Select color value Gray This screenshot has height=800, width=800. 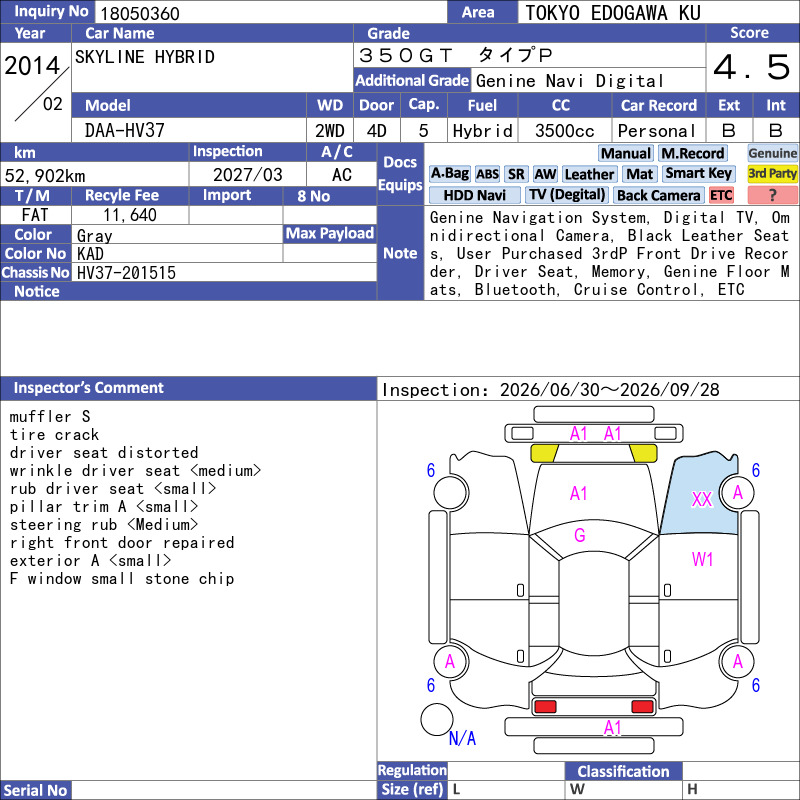[x=94, y=235]
